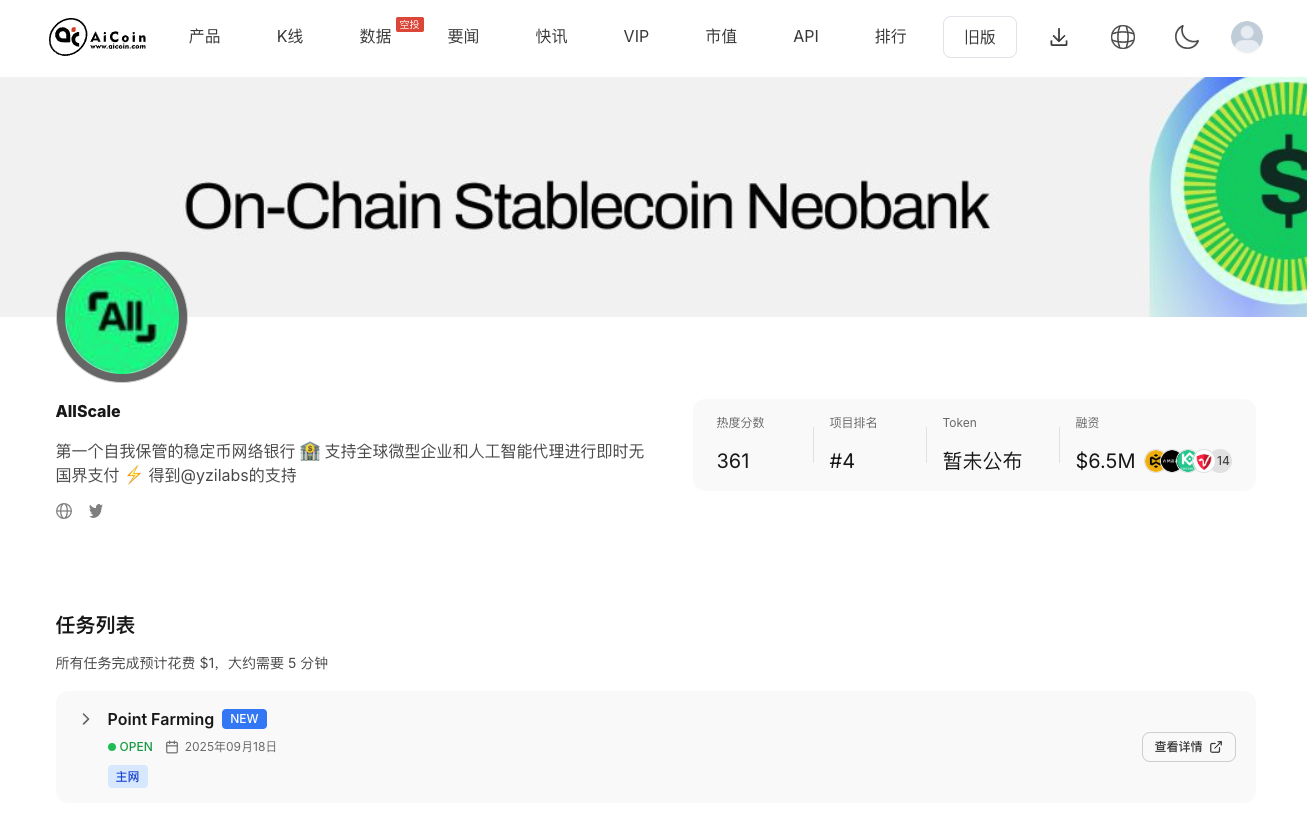This screenshot has height=836, width=1307.
Task: Open AllScale's website via globe icon
Action: [x=64, y=511]
